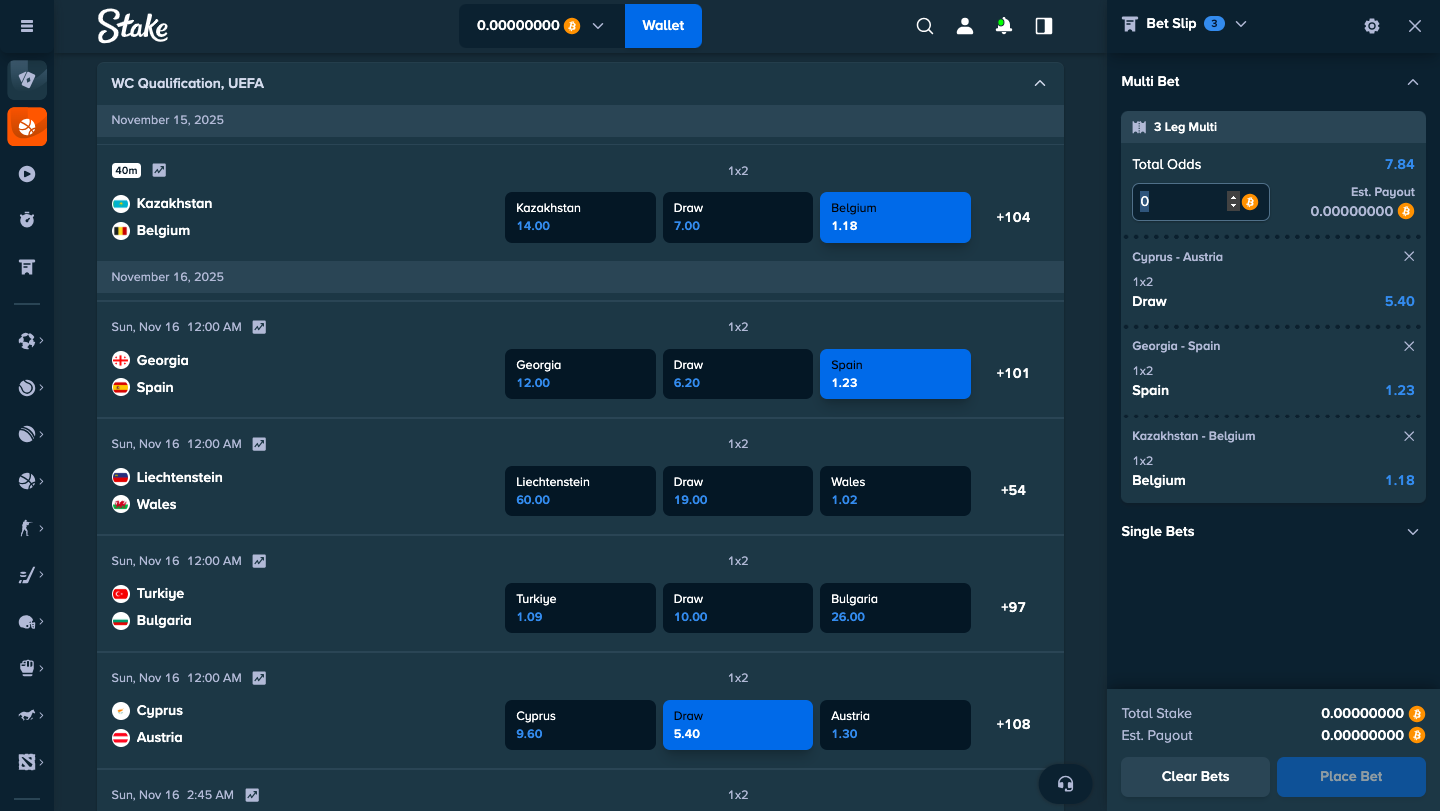Click the search magnifier icon

925,26
